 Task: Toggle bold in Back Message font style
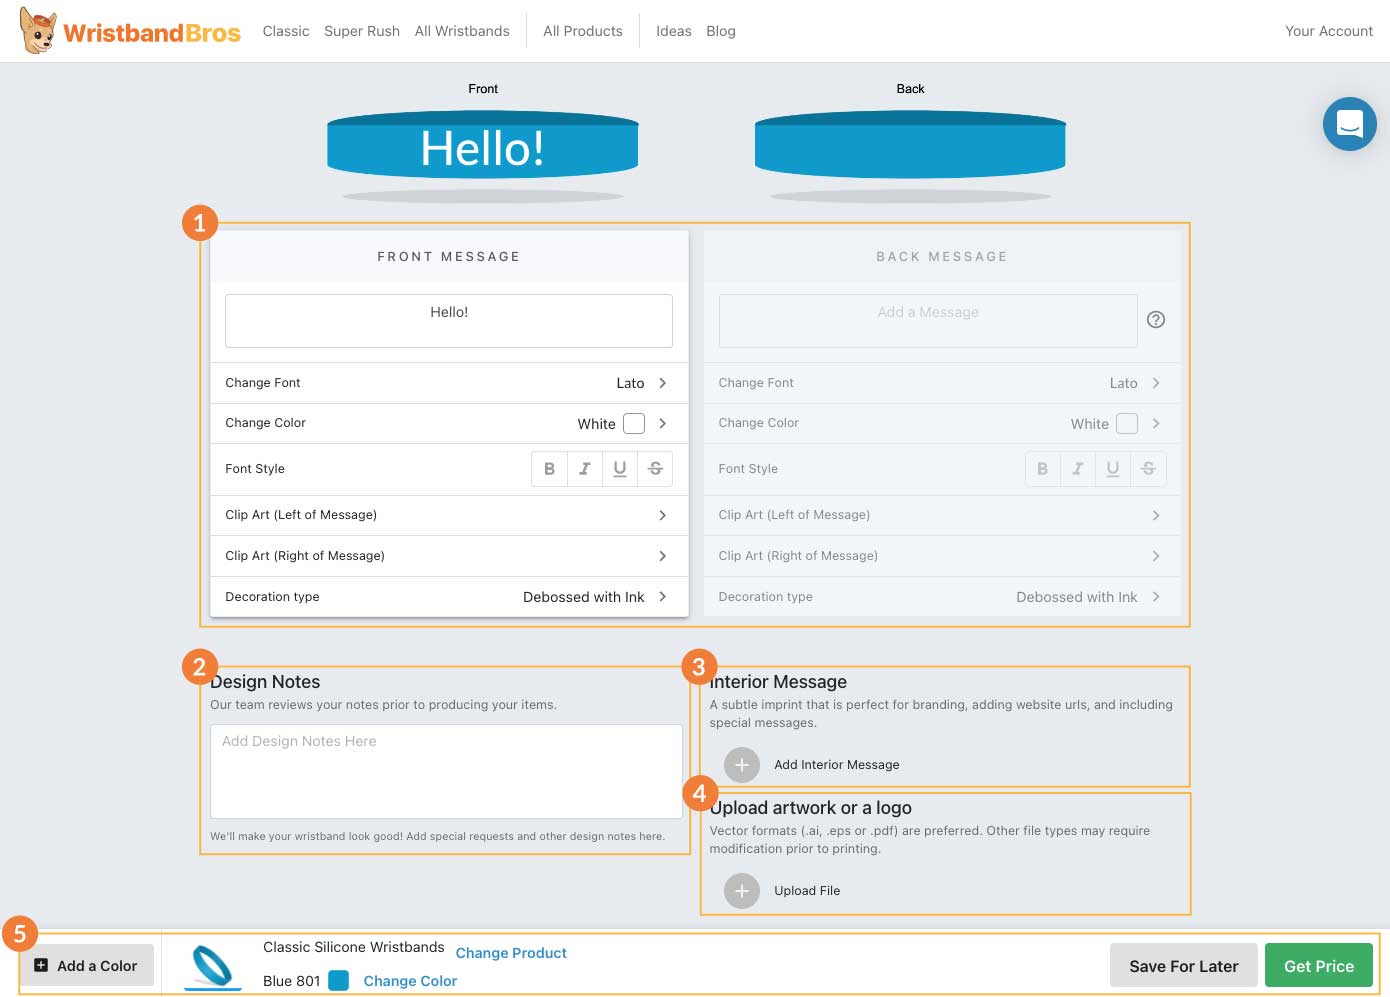[x=1042, y=469]
